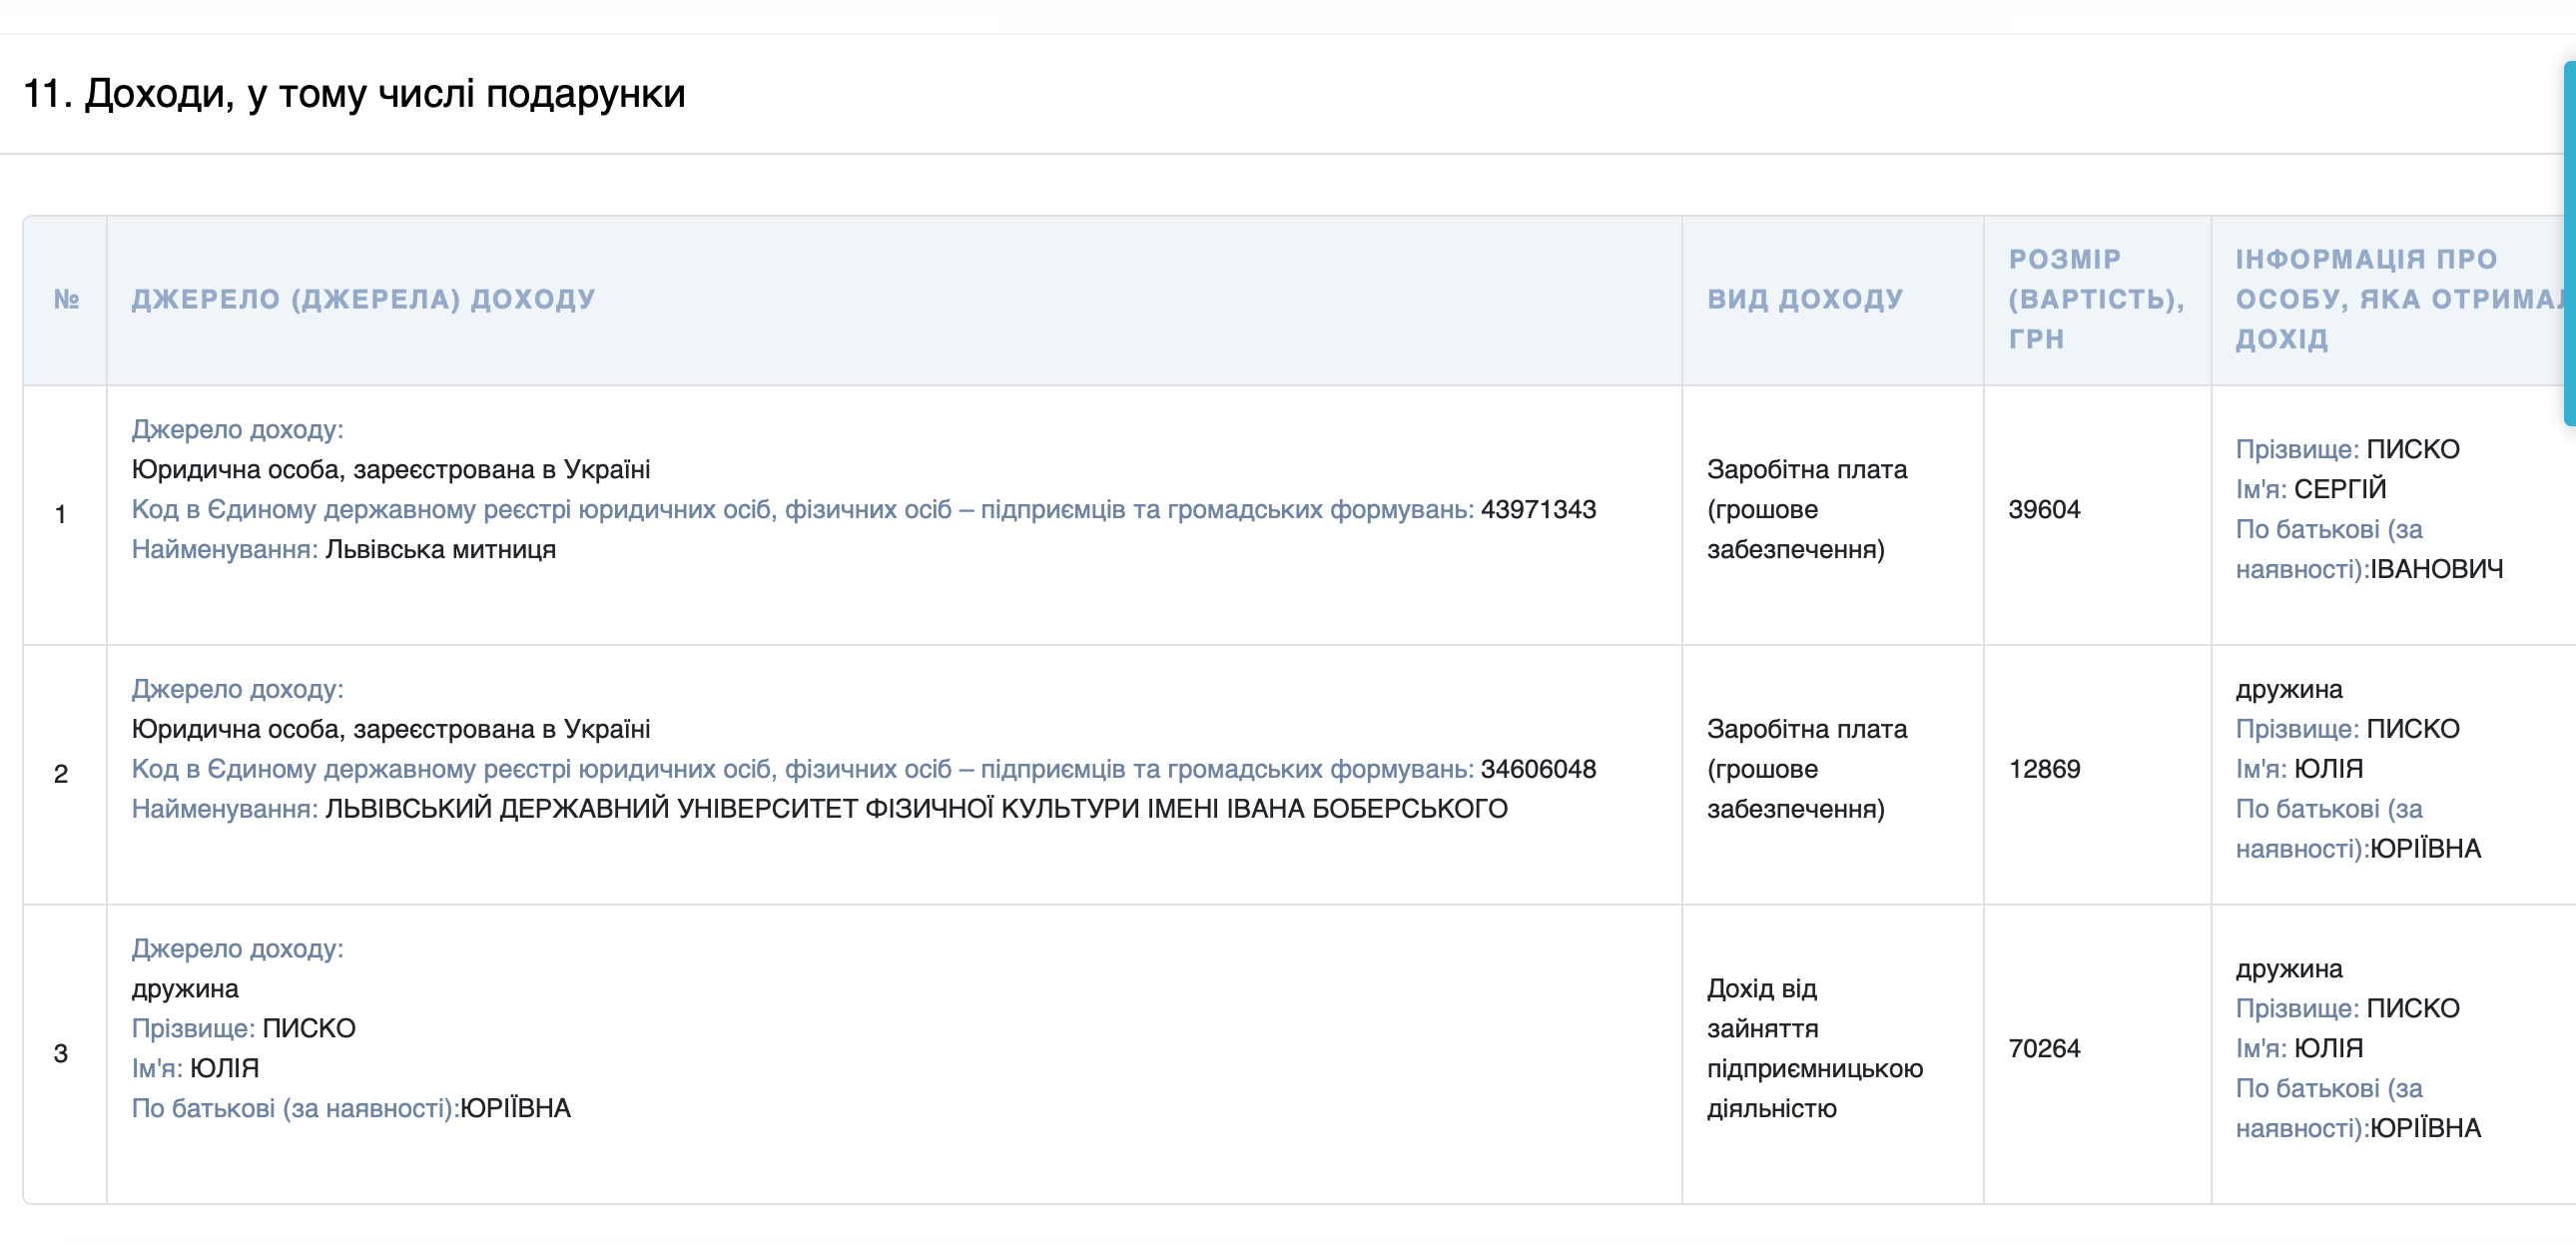Click the teal scrollbar on the right edge

[2568, 243]
